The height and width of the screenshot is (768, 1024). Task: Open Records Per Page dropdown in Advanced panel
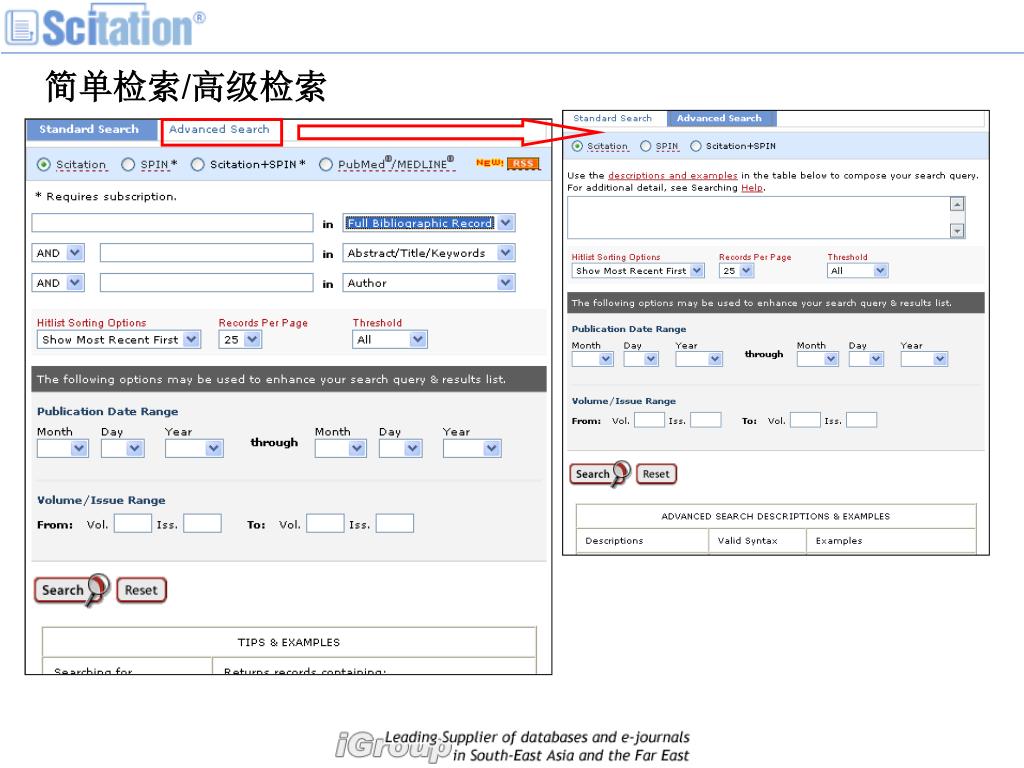(737, 270)
